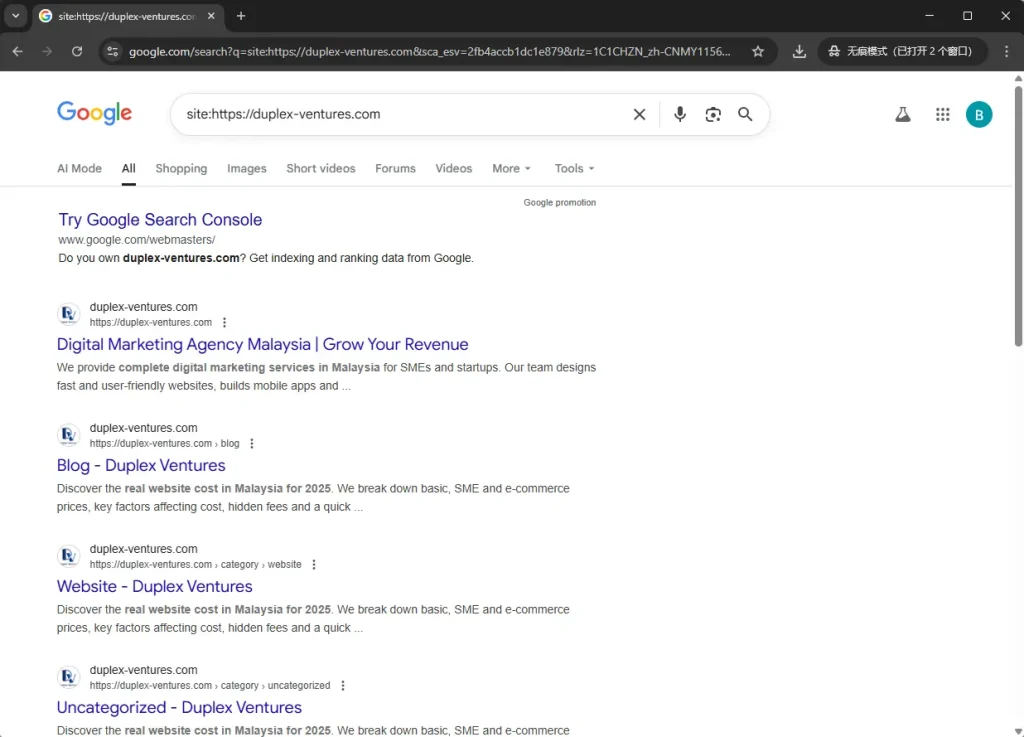The width and height of the screenshot is (1024, 737).
Task: Open the Blog - Duplex Ventures result
Action: [x=141, y=465]
